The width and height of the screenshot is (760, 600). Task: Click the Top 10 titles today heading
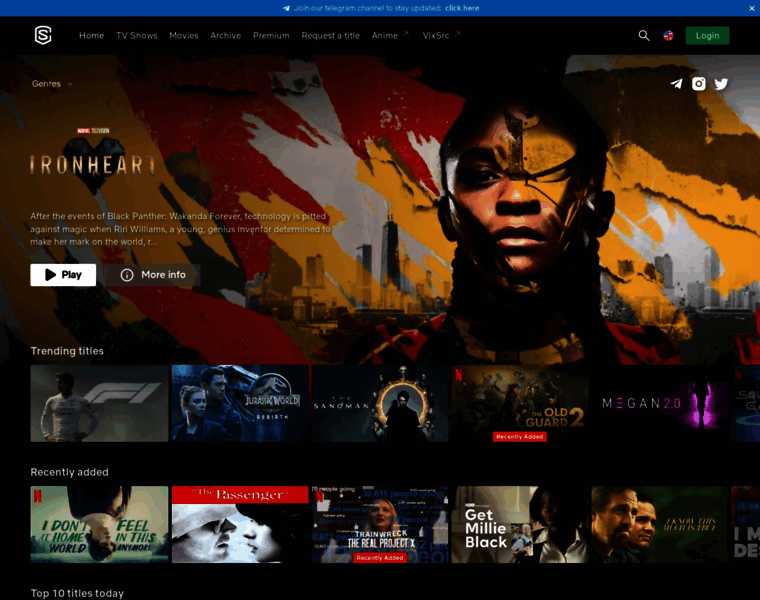pyautogui.click(x=77, y=593)
